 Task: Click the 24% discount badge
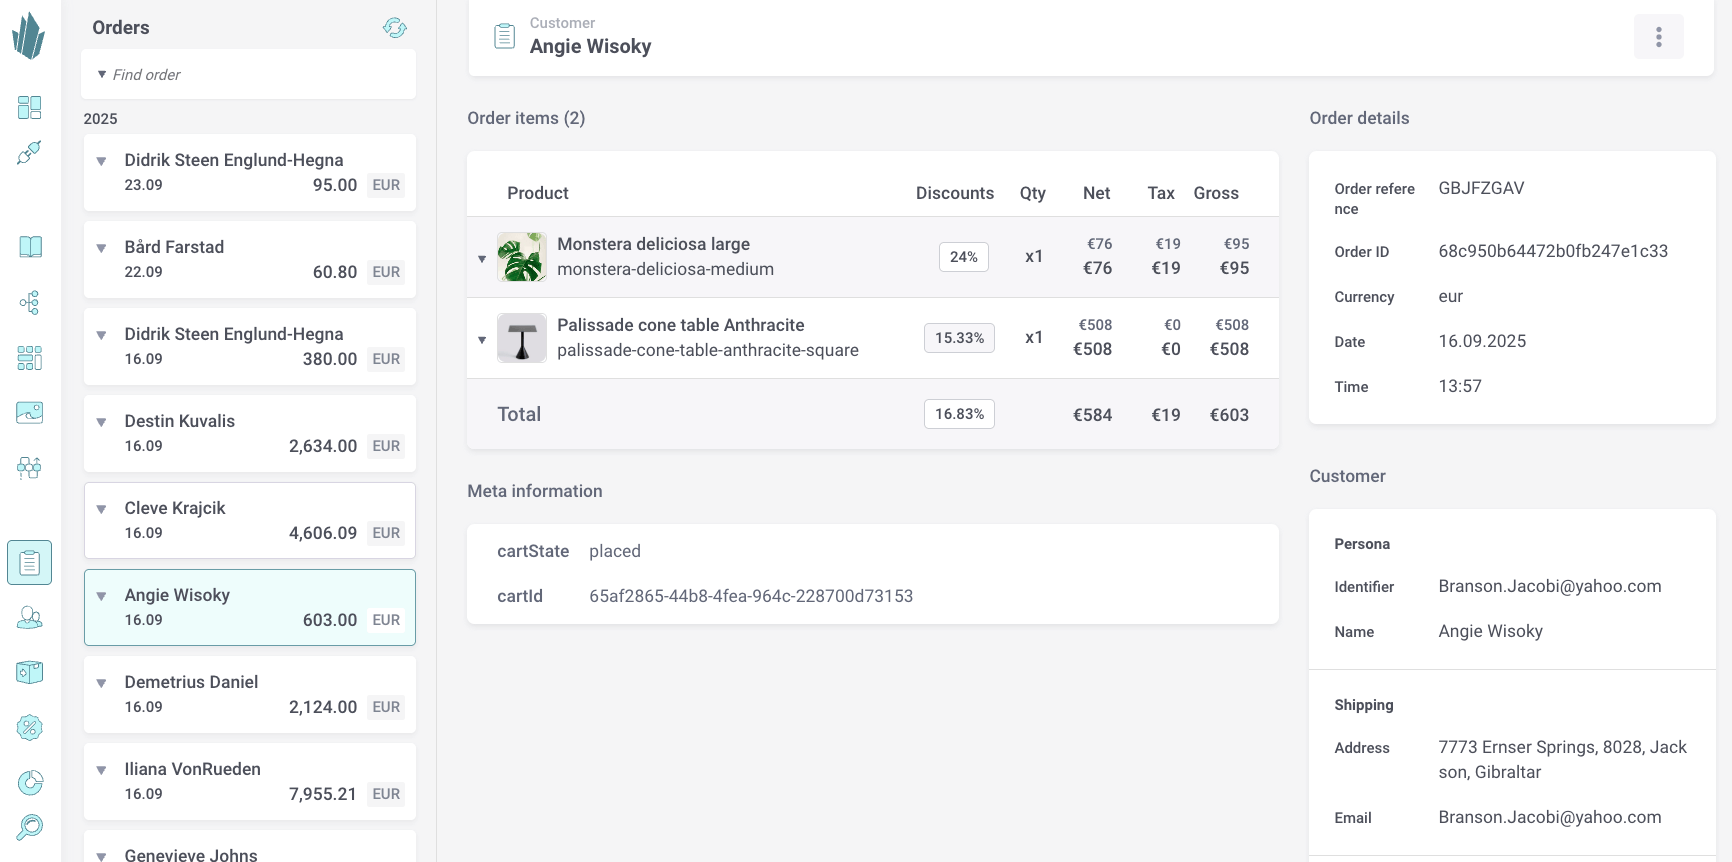pyautogui.click(x=963, y=257)
